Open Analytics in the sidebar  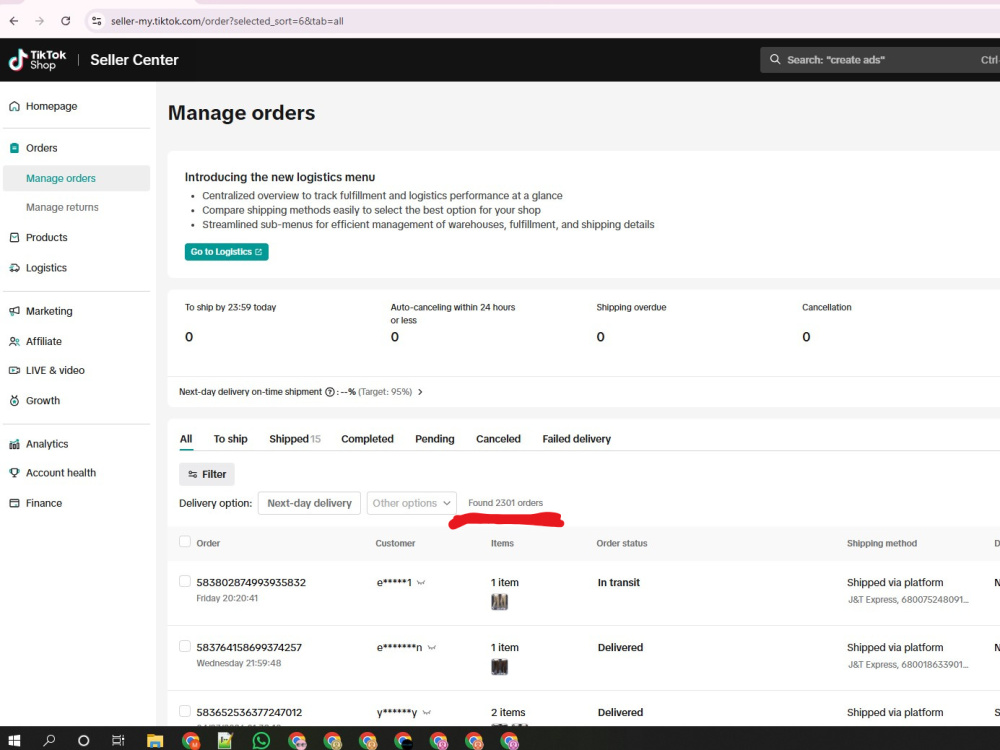coord(47,444)
